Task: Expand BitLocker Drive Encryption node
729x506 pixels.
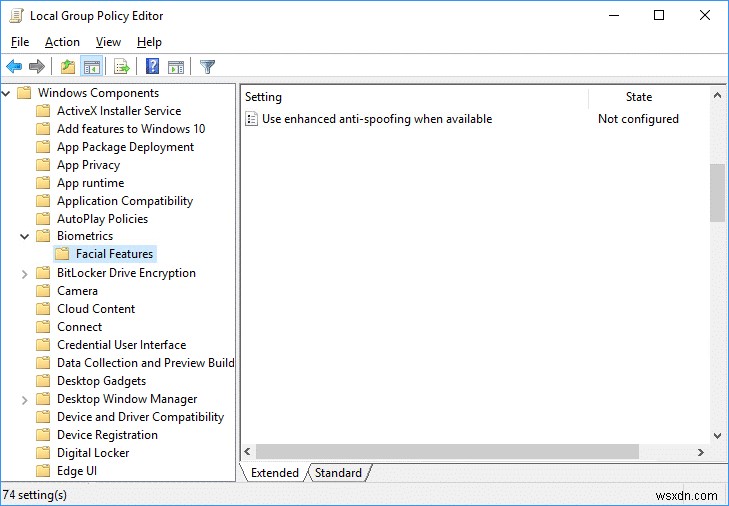Action: 25,274
